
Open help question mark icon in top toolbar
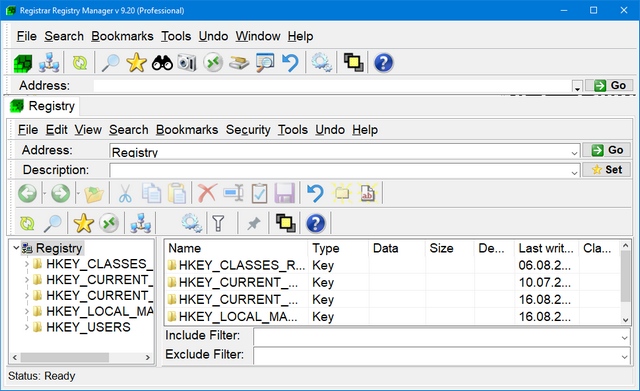click(x=383, y=63)
